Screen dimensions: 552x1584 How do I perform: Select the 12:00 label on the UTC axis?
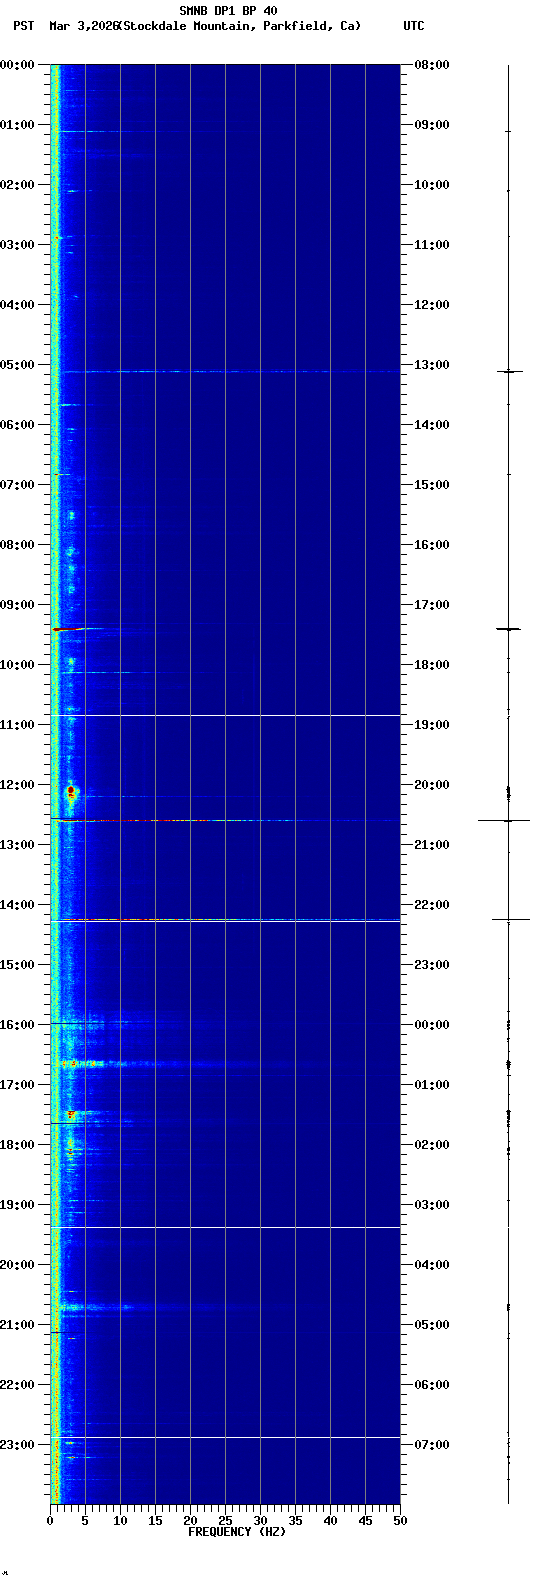click(432, 305)
